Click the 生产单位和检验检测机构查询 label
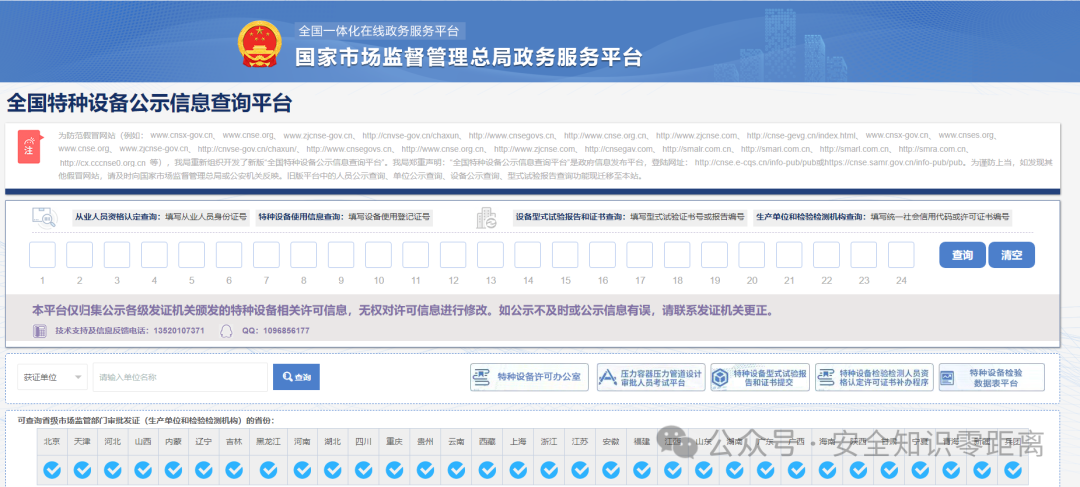The width and height of the screenshot is (1080, 487). pyautogui.click(x=811, y=217)
